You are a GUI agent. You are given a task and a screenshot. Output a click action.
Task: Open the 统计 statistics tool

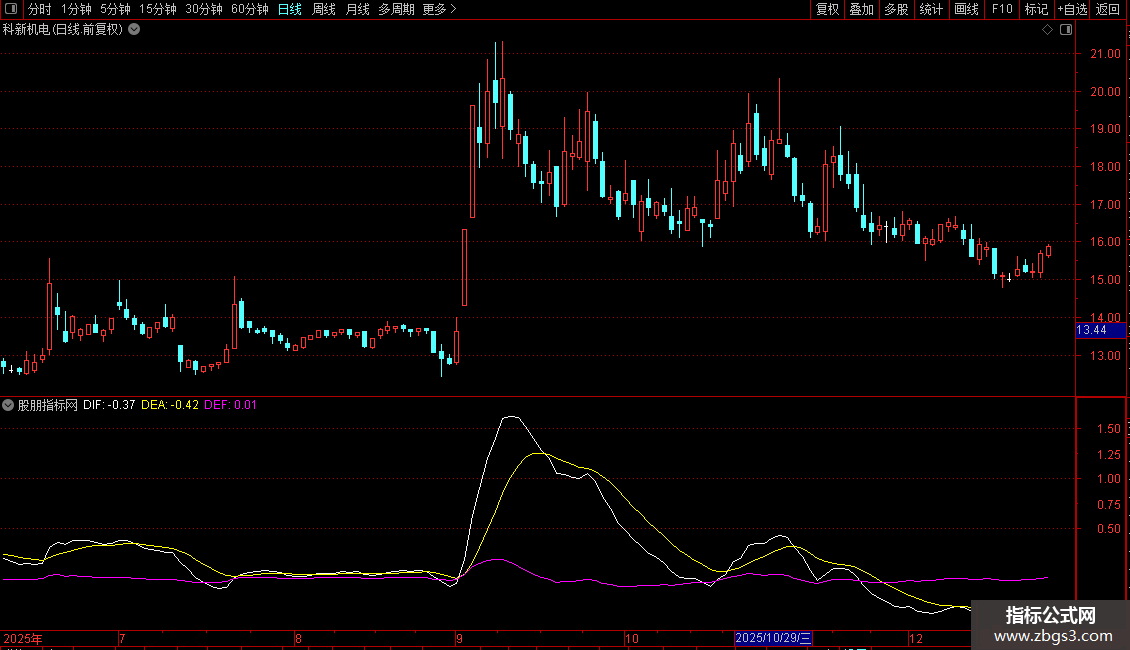coord(931,9)
